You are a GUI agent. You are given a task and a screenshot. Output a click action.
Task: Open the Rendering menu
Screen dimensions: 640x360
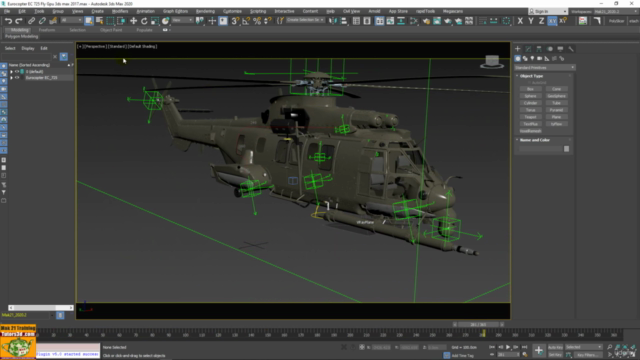205,11
